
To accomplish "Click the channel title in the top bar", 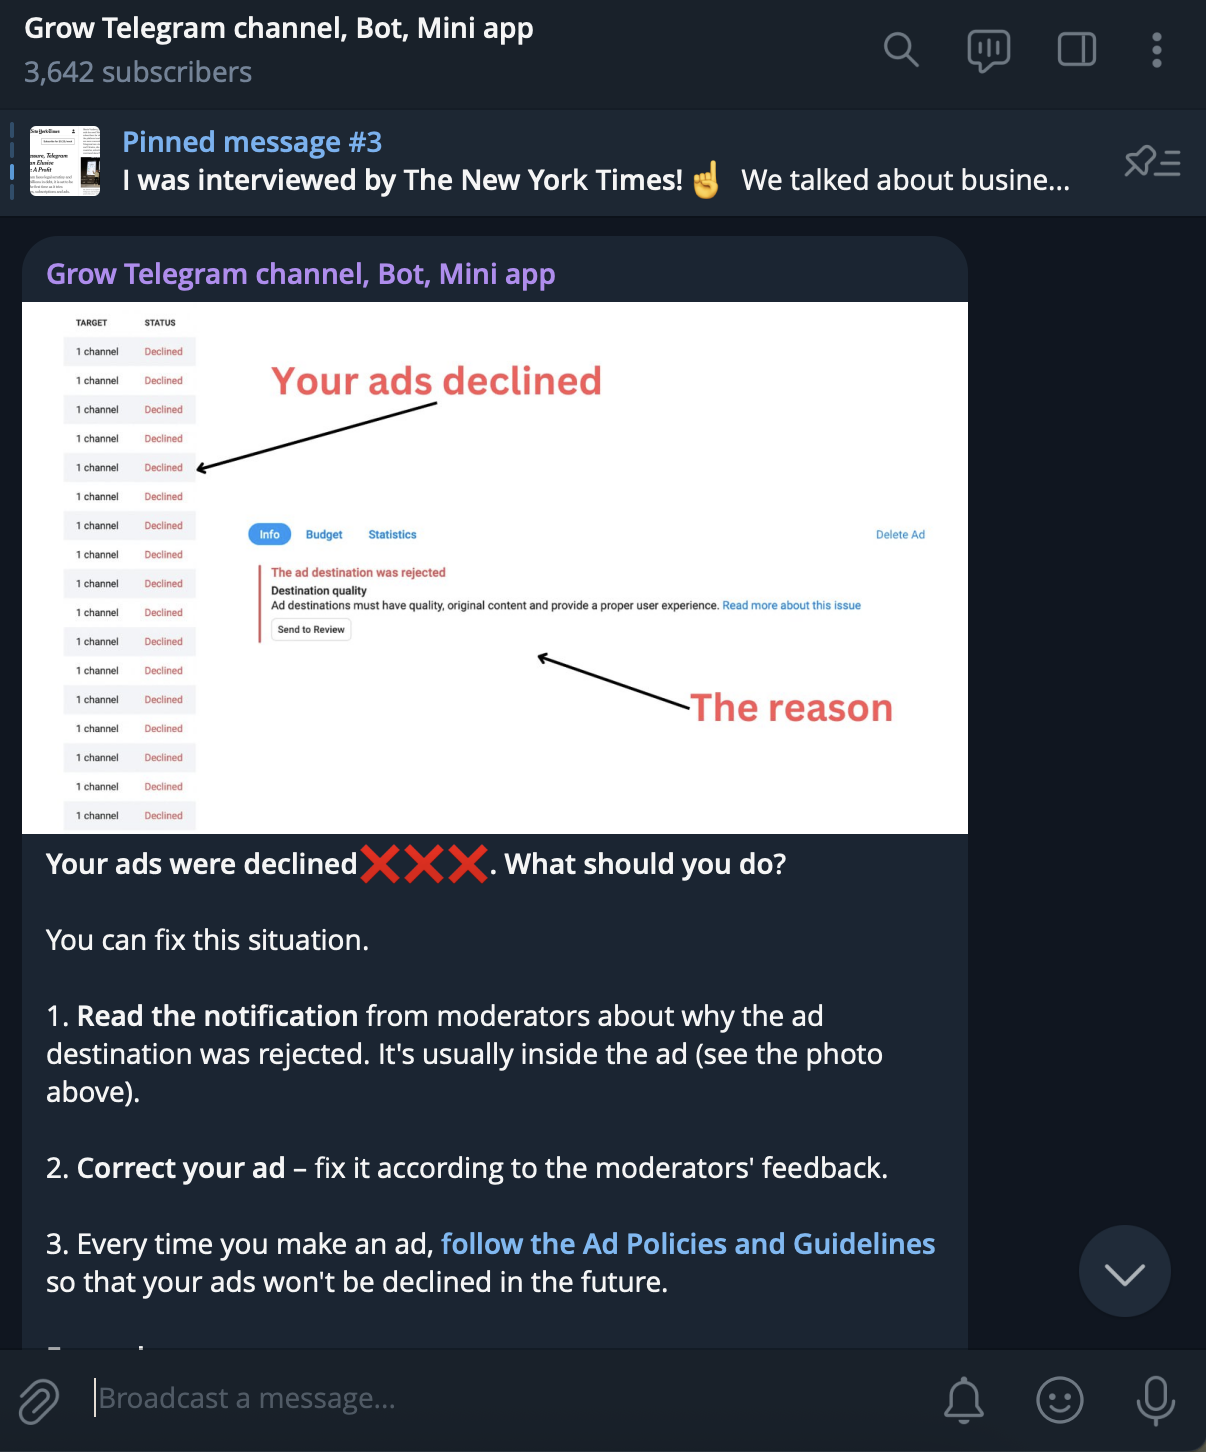I will coord(278,28).
